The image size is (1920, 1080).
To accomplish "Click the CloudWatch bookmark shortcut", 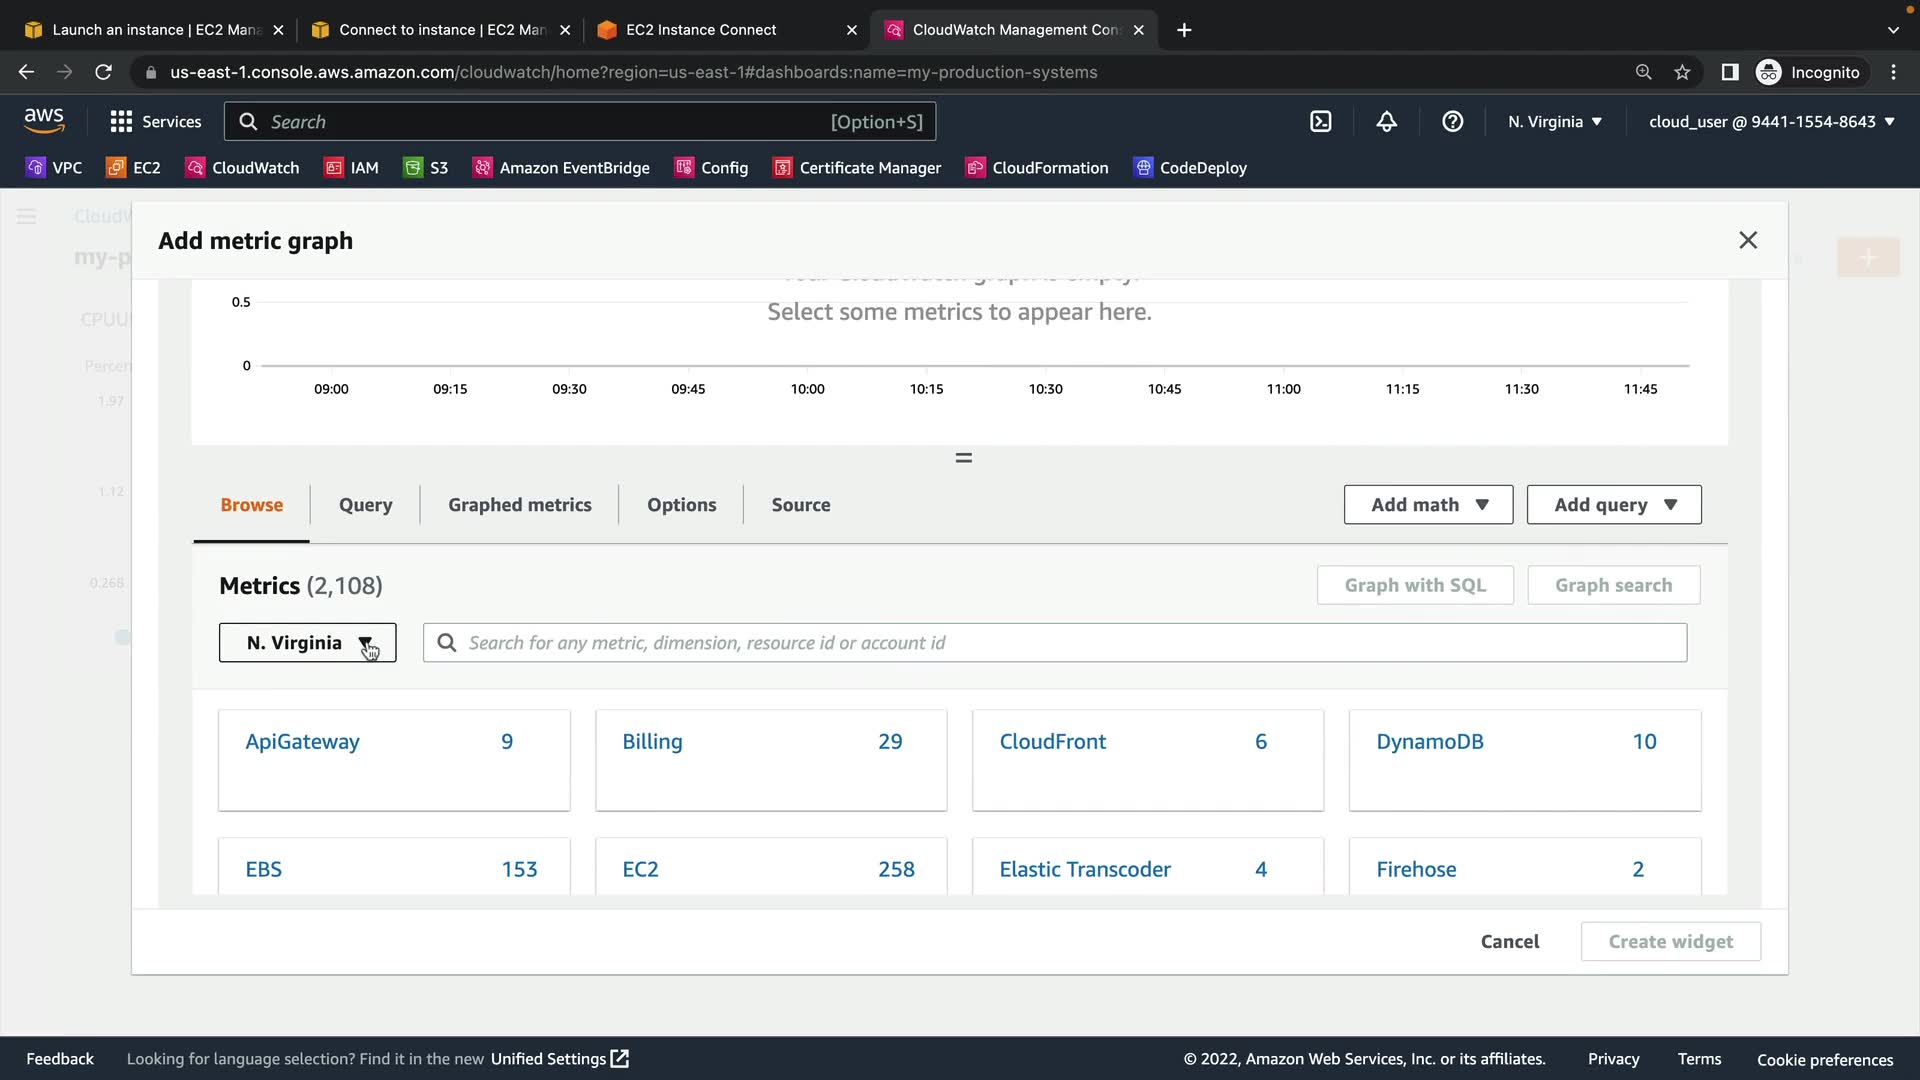I will tap(242, 168).
